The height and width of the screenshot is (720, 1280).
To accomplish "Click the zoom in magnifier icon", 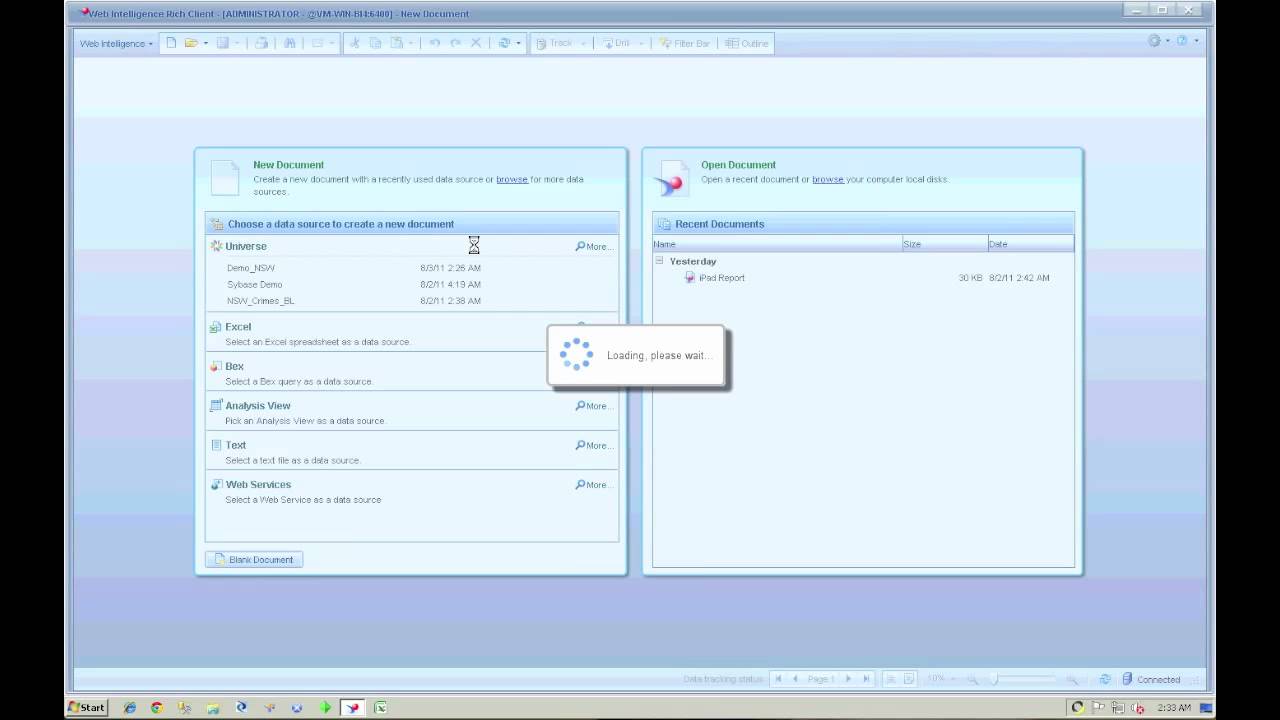I will tap(1072, 679).
